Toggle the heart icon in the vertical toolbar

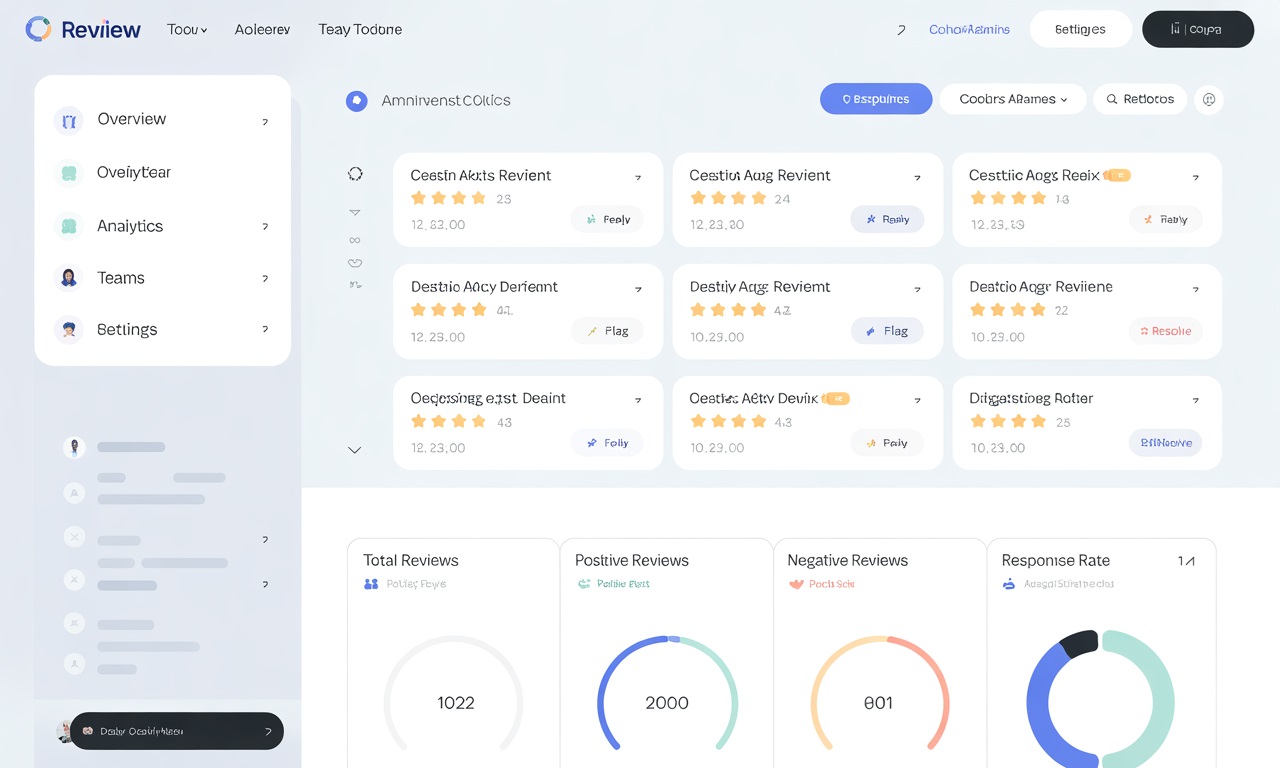coord(355,262)
